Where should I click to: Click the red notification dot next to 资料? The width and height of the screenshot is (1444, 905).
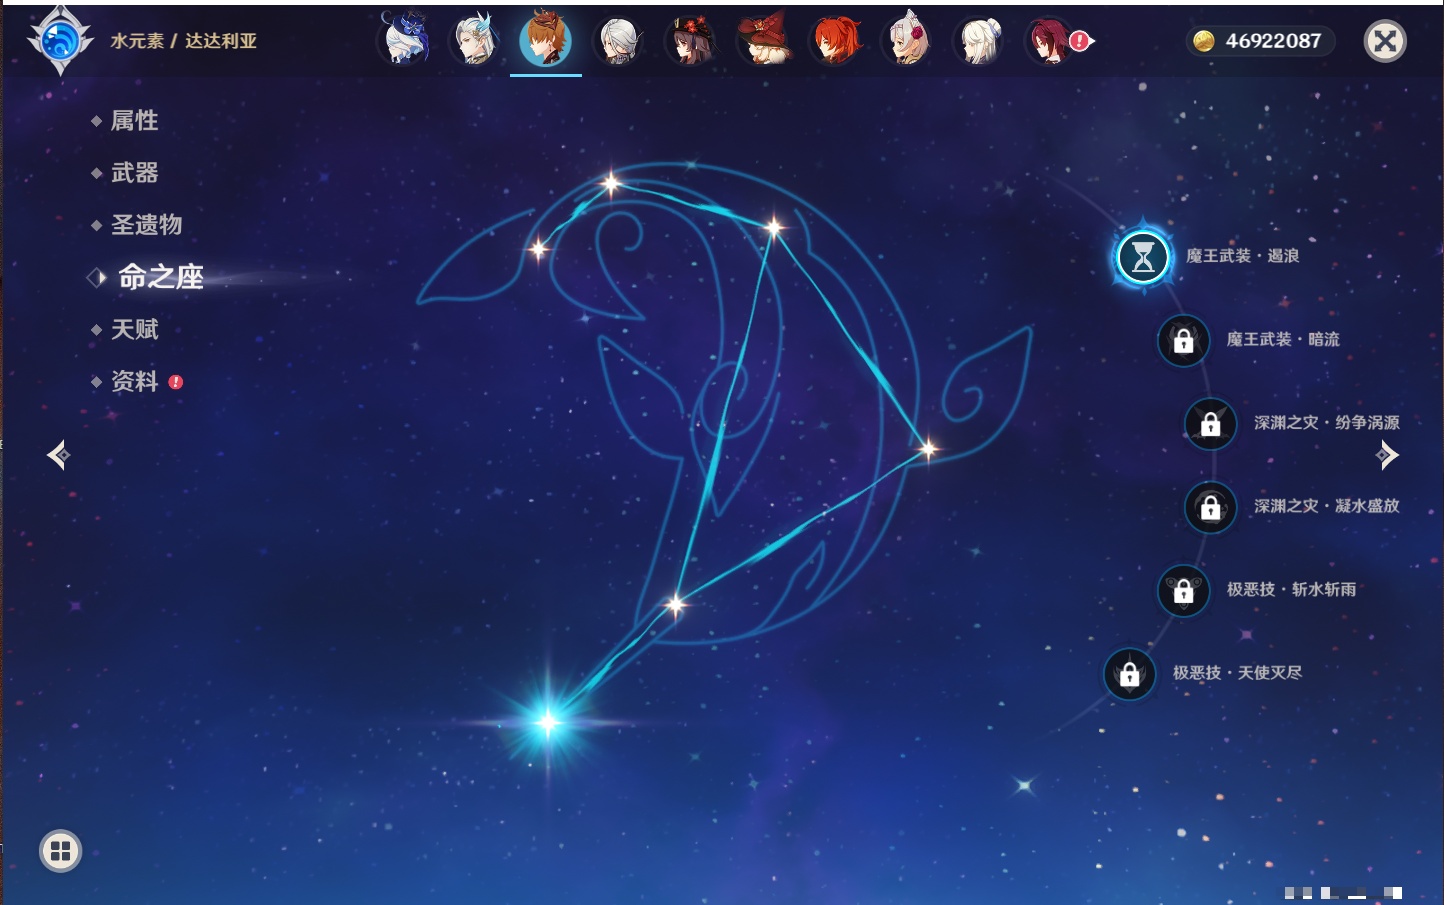tap(176, 382)
